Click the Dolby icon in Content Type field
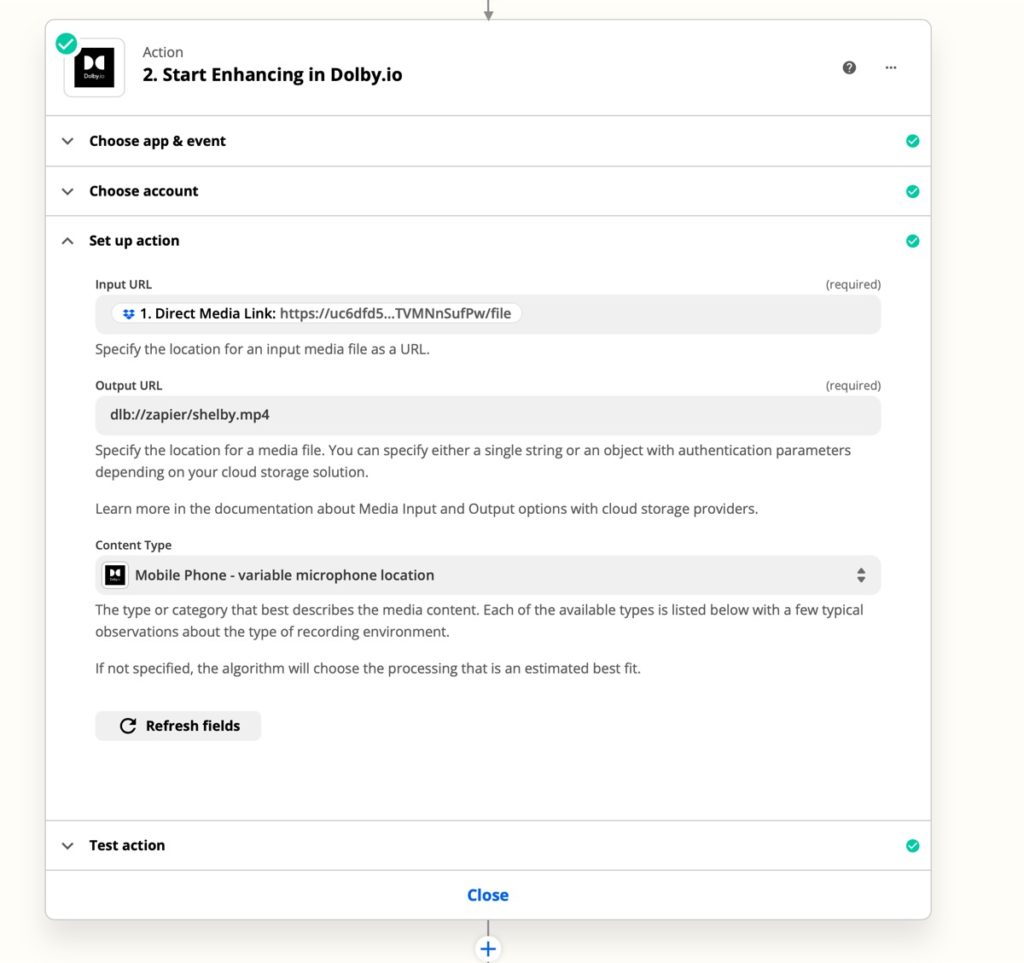 point(116,575)
